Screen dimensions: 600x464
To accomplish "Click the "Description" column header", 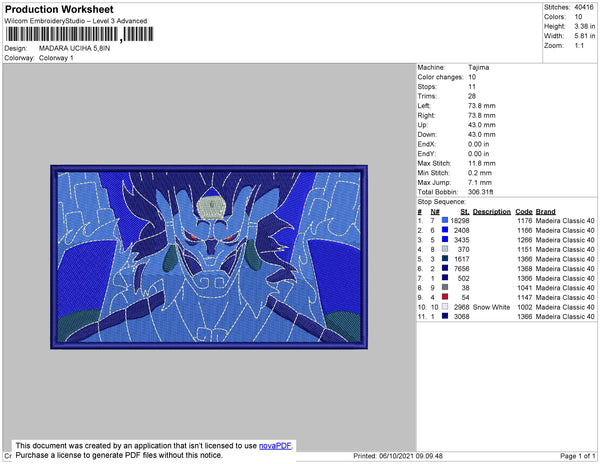I will 492,212.
